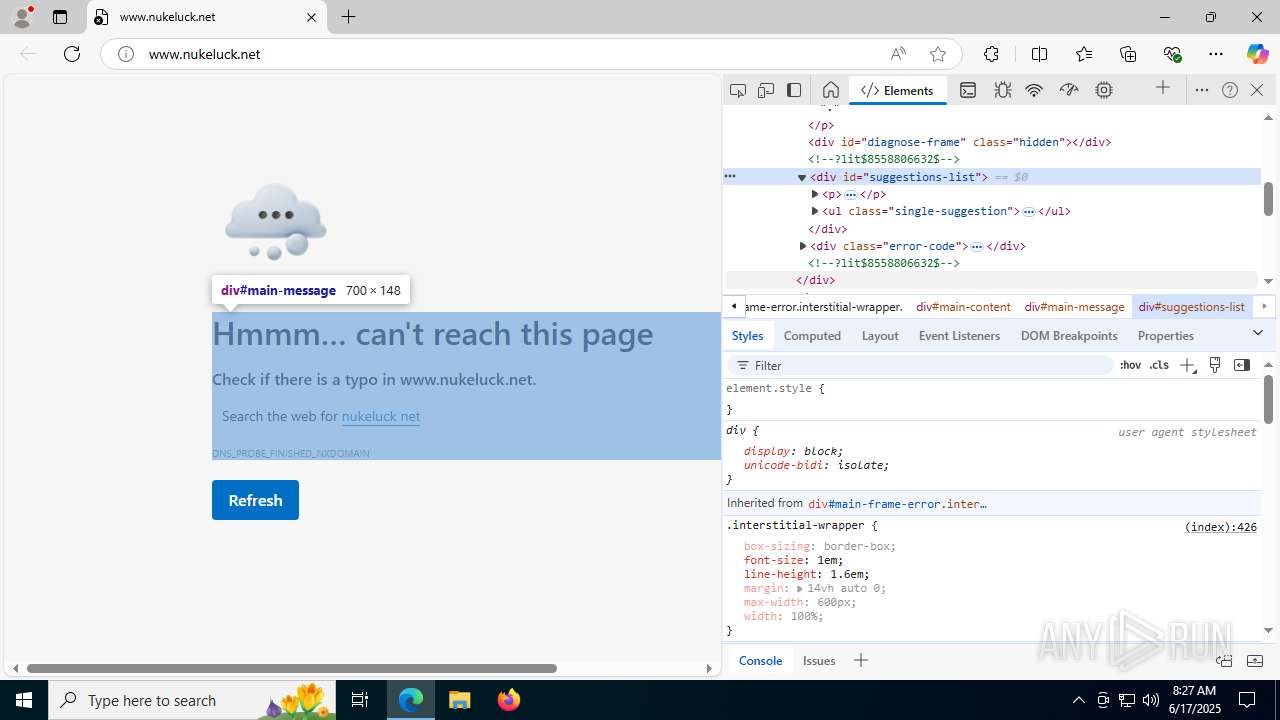Open Firefox from the taskbar

click(x=509, y=700)
